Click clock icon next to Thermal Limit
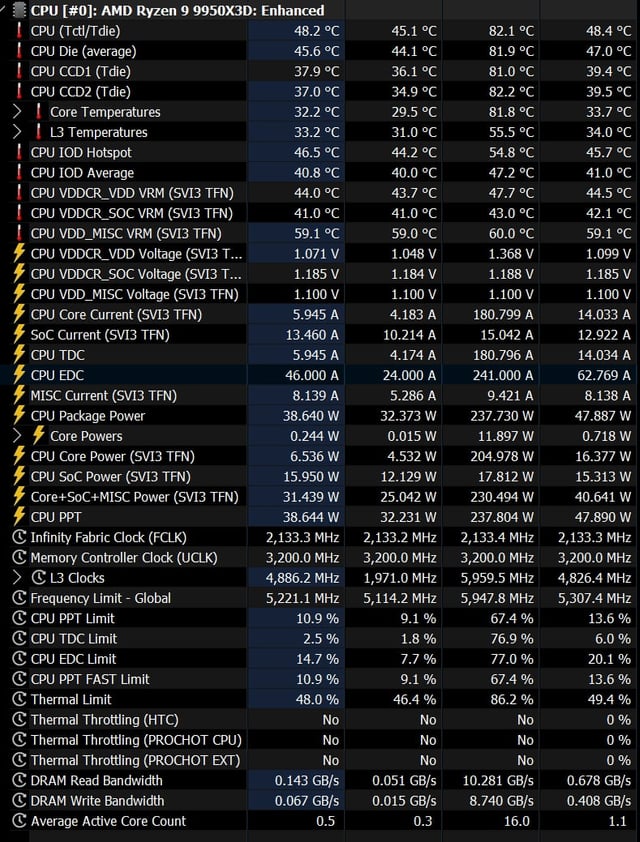 [19, 700]
